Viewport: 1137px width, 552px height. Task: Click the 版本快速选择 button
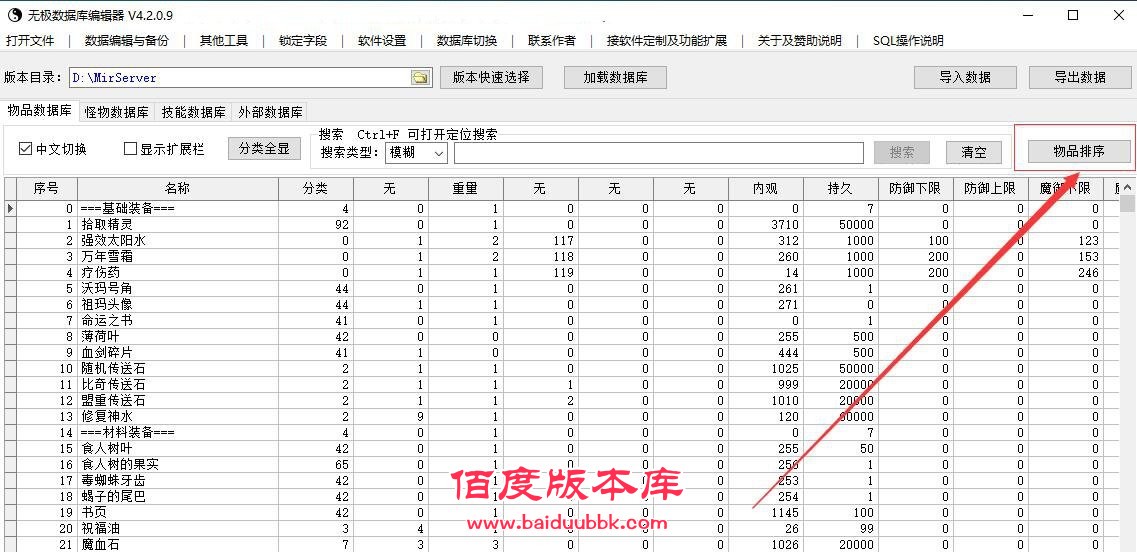coord(491,77)
